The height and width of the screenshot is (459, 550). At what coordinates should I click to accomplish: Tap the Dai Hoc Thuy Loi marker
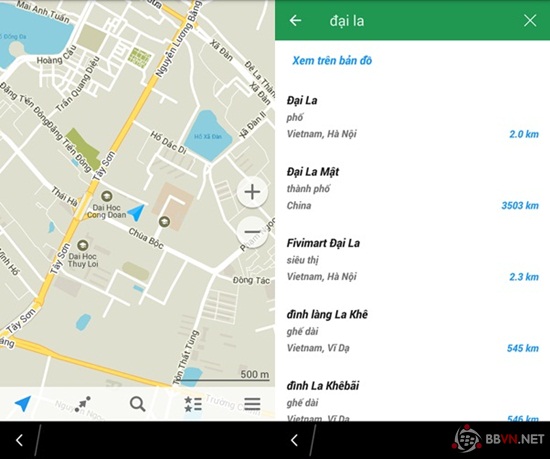tap(82, 245)
